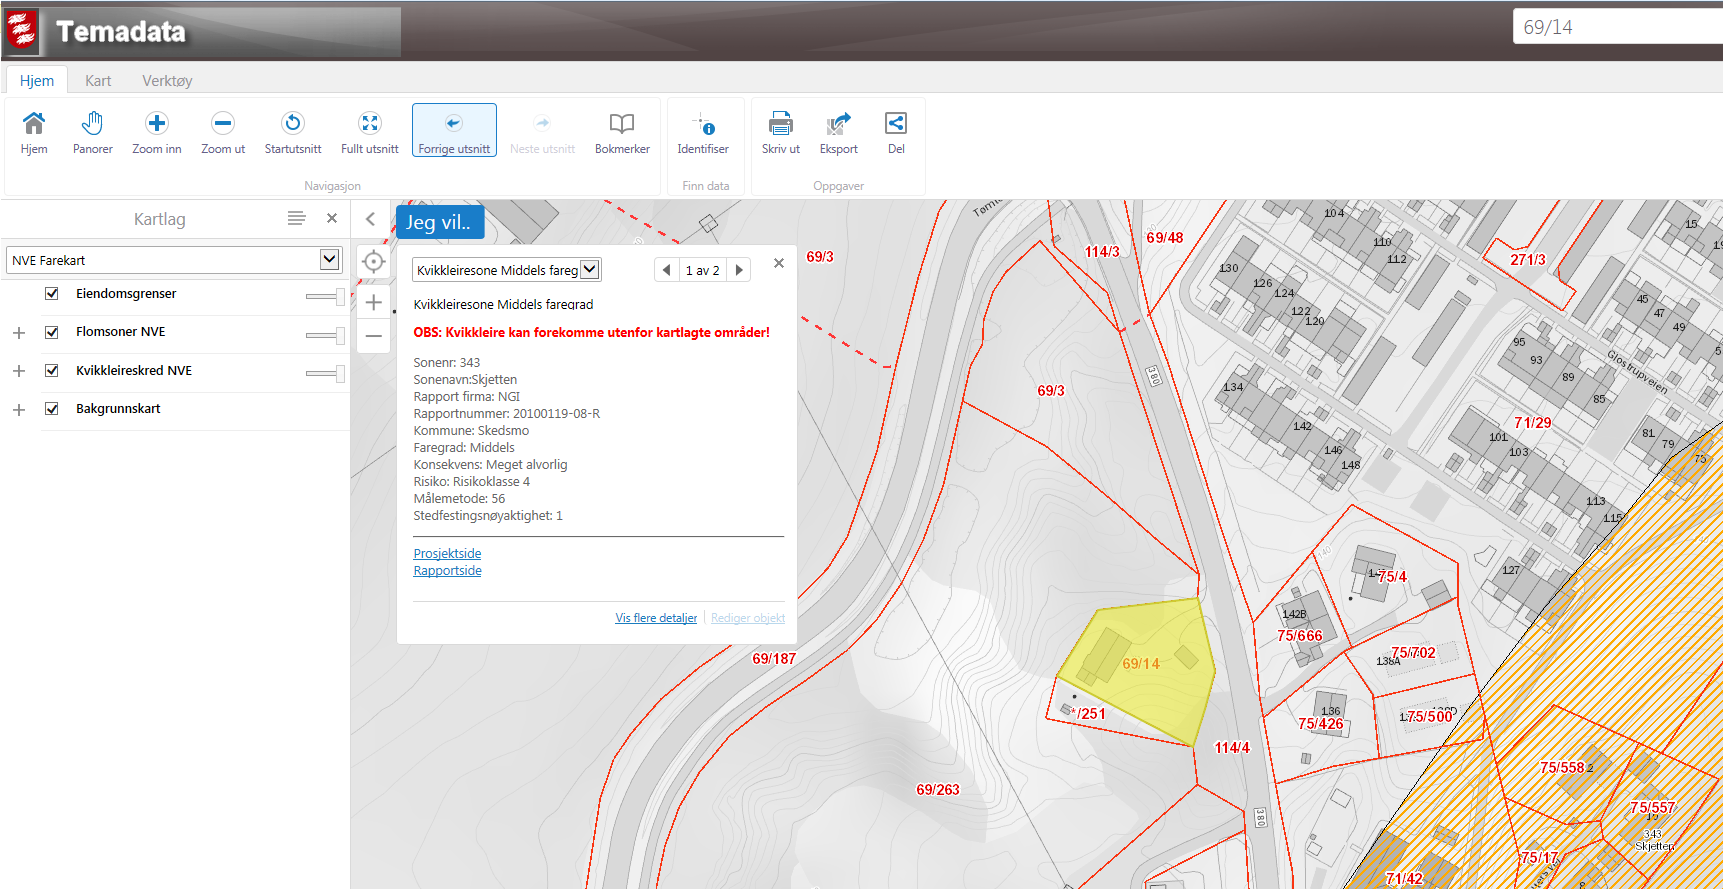The height and width of the screenshot is (889, 1723).
Task: Activate the Zoom ut tool
Action: (223, 123)
